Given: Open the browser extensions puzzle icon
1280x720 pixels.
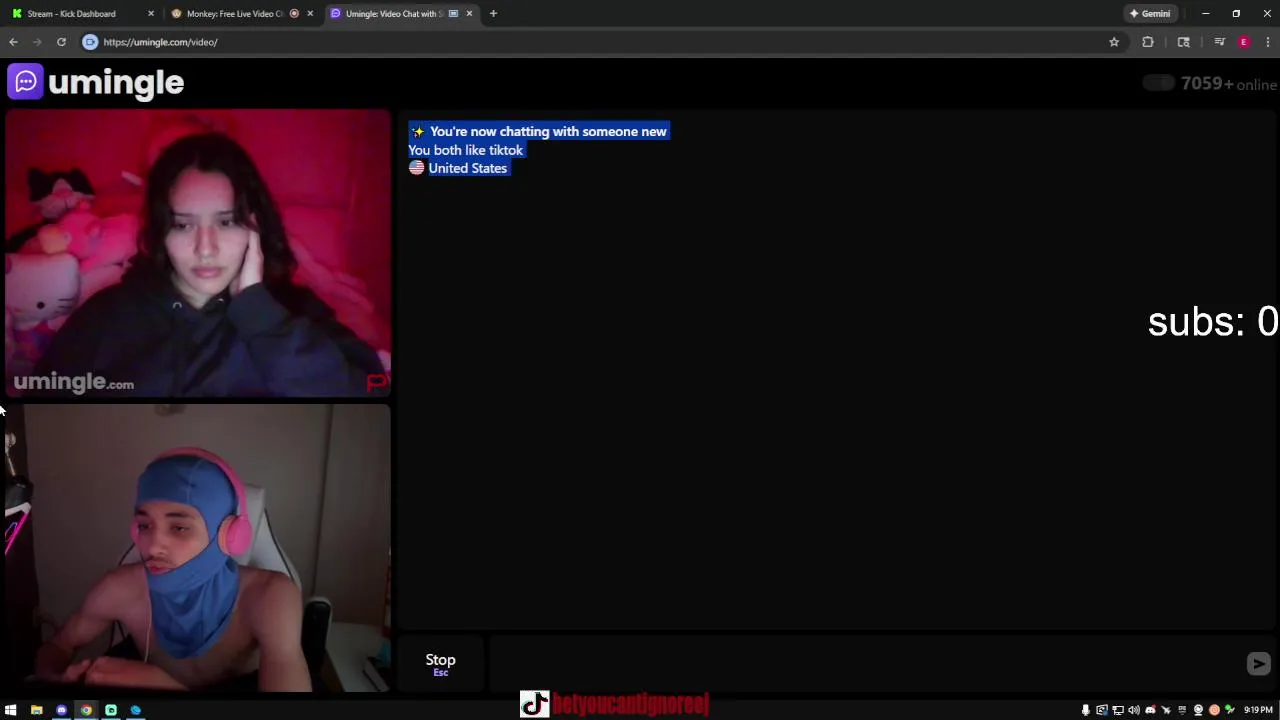Looking at the screenshot, I should click(x=1148, y=42).
